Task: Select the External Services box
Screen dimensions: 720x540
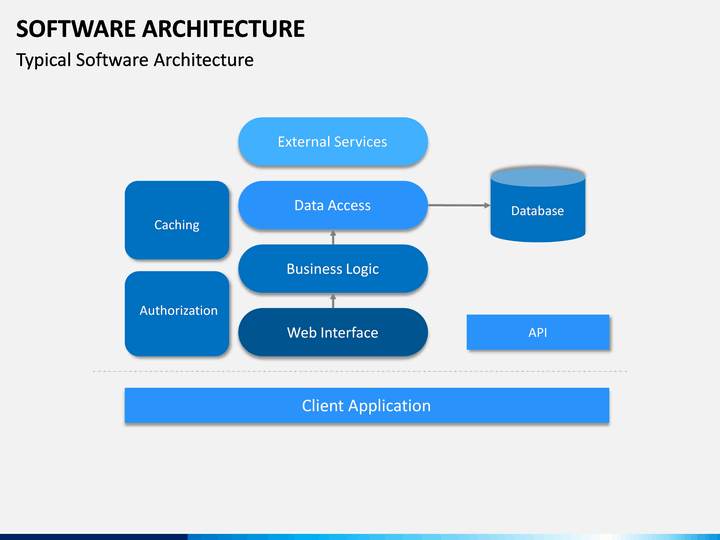Action: click(333, 141)
